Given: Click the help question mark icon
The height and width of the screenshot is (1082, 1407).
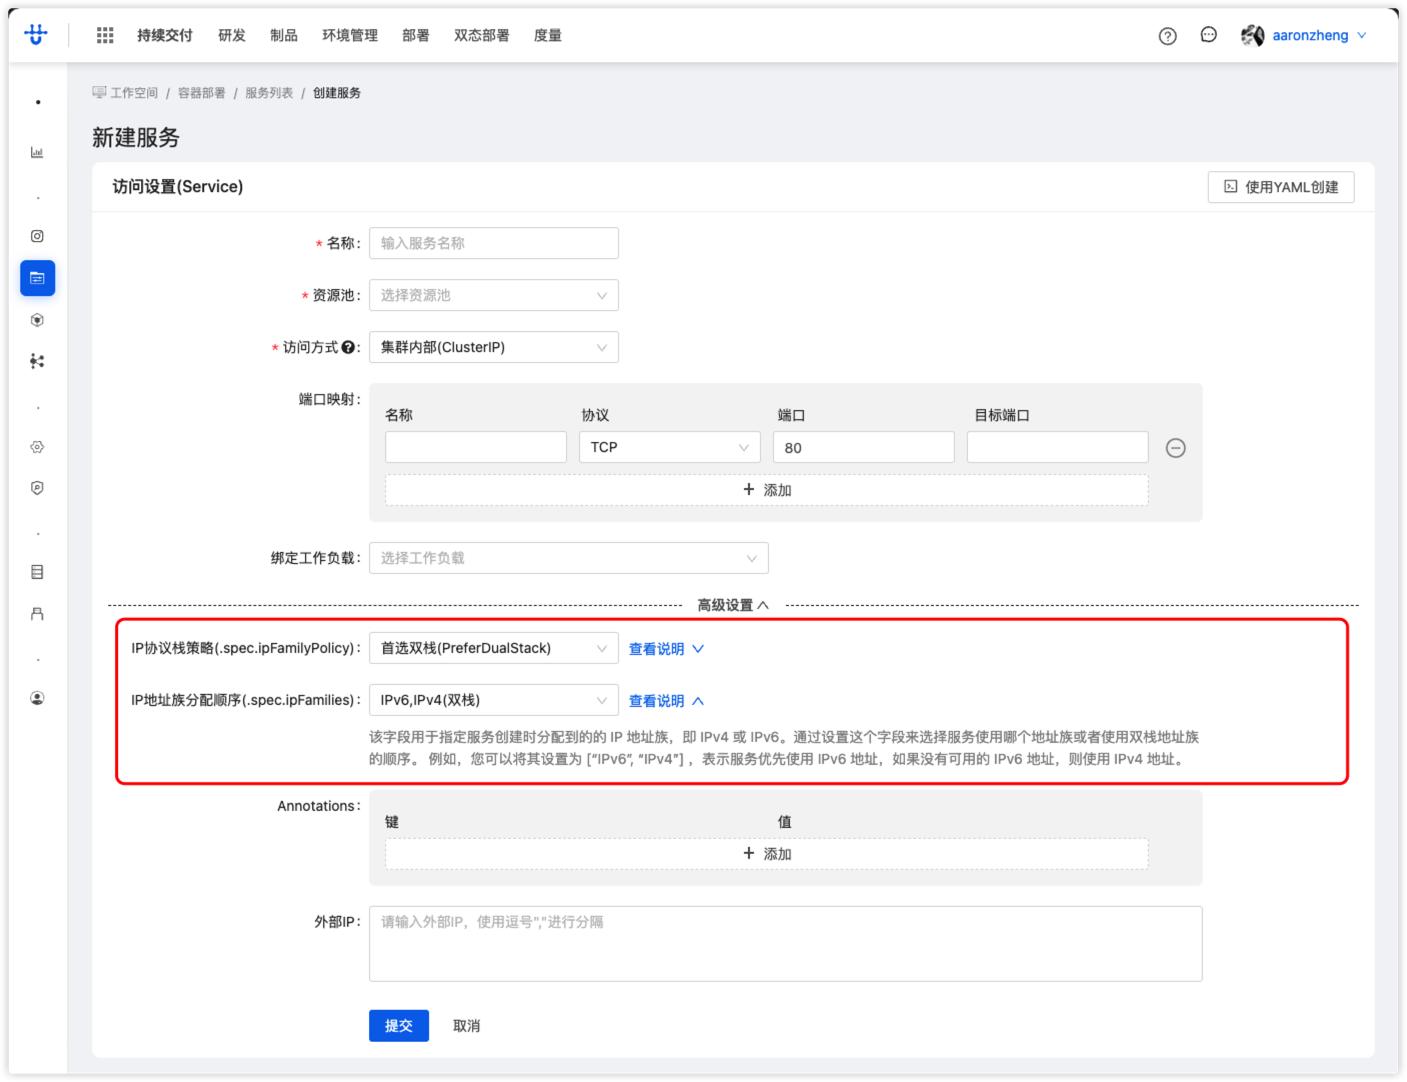Looking at the screenshot, I should (1167, 36).
